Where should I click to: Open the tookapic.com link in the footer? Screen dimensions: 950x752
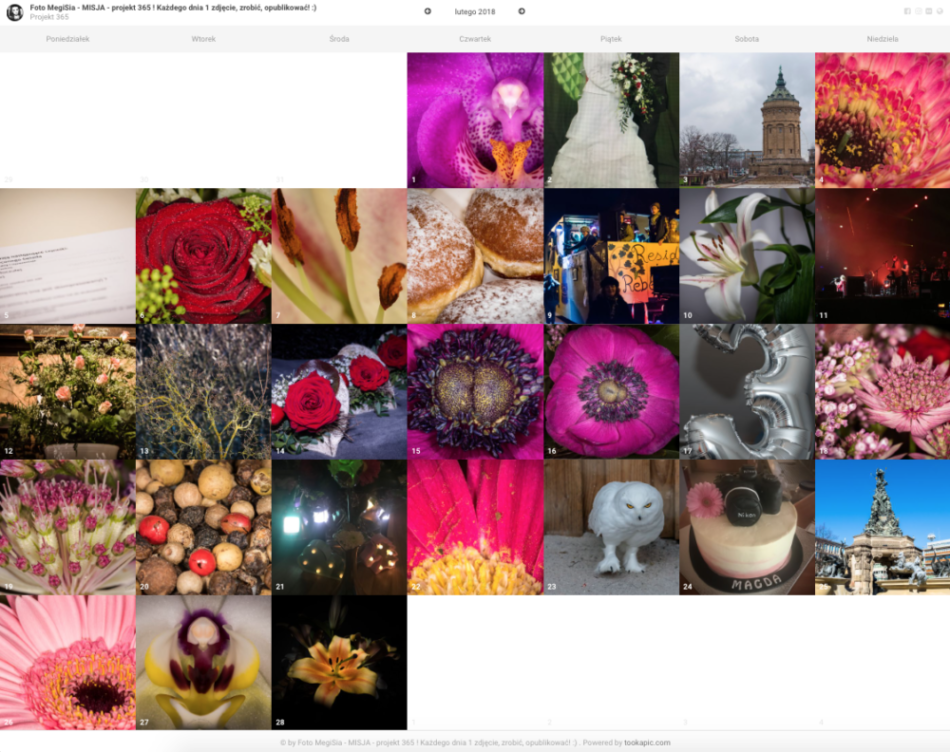tap(647, 743)
